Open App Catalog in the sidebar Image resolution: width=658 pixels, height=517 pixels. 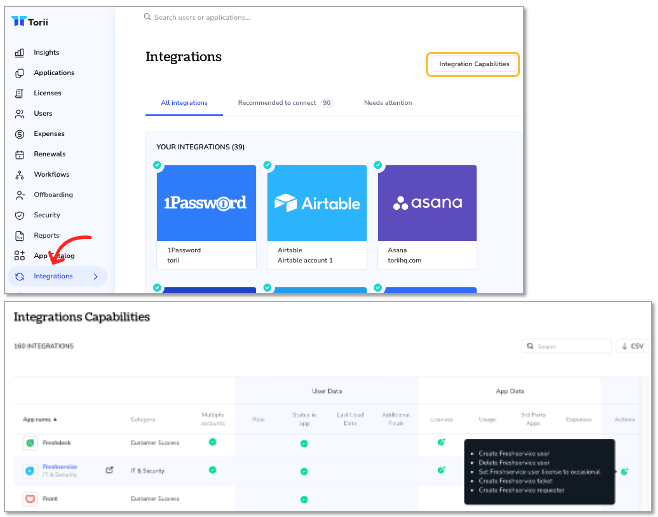click(x=54, y=256)
